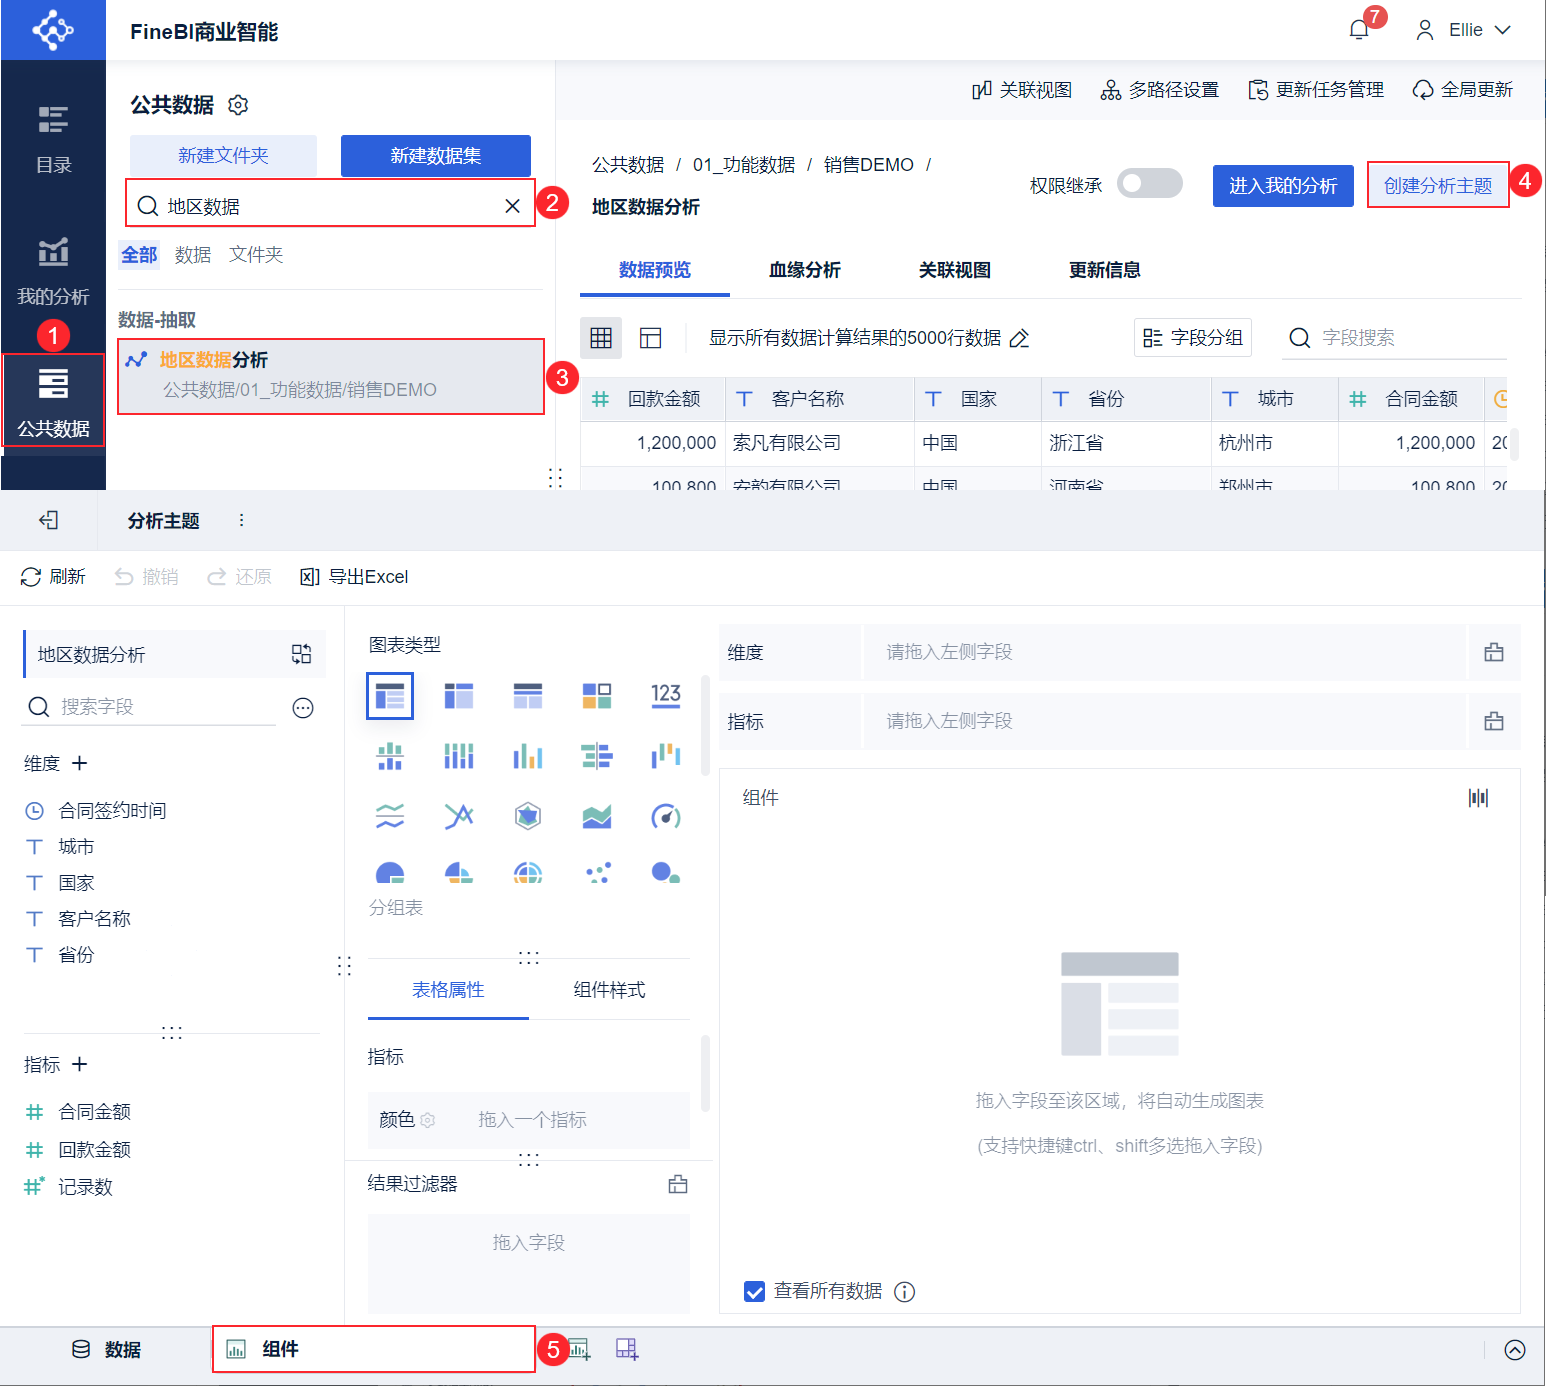Open 我的分析 in left sidebar
Image resolution: width=1546 pixels, height=1386 pixels.
point(53,271)
